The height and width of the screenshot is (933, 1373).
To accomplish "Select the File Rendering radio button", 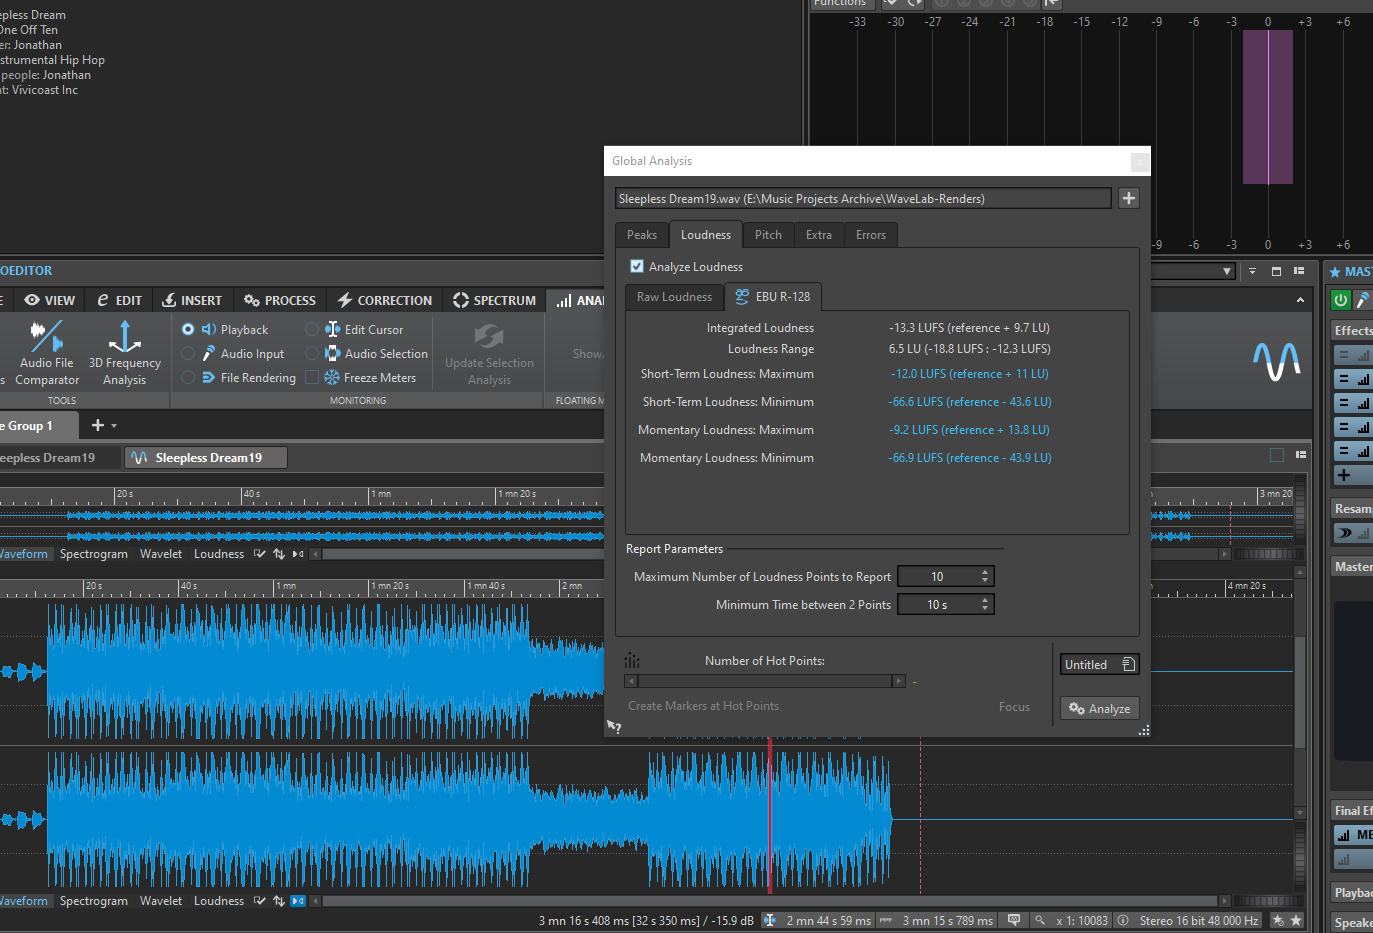I will [x=188, y=377].
